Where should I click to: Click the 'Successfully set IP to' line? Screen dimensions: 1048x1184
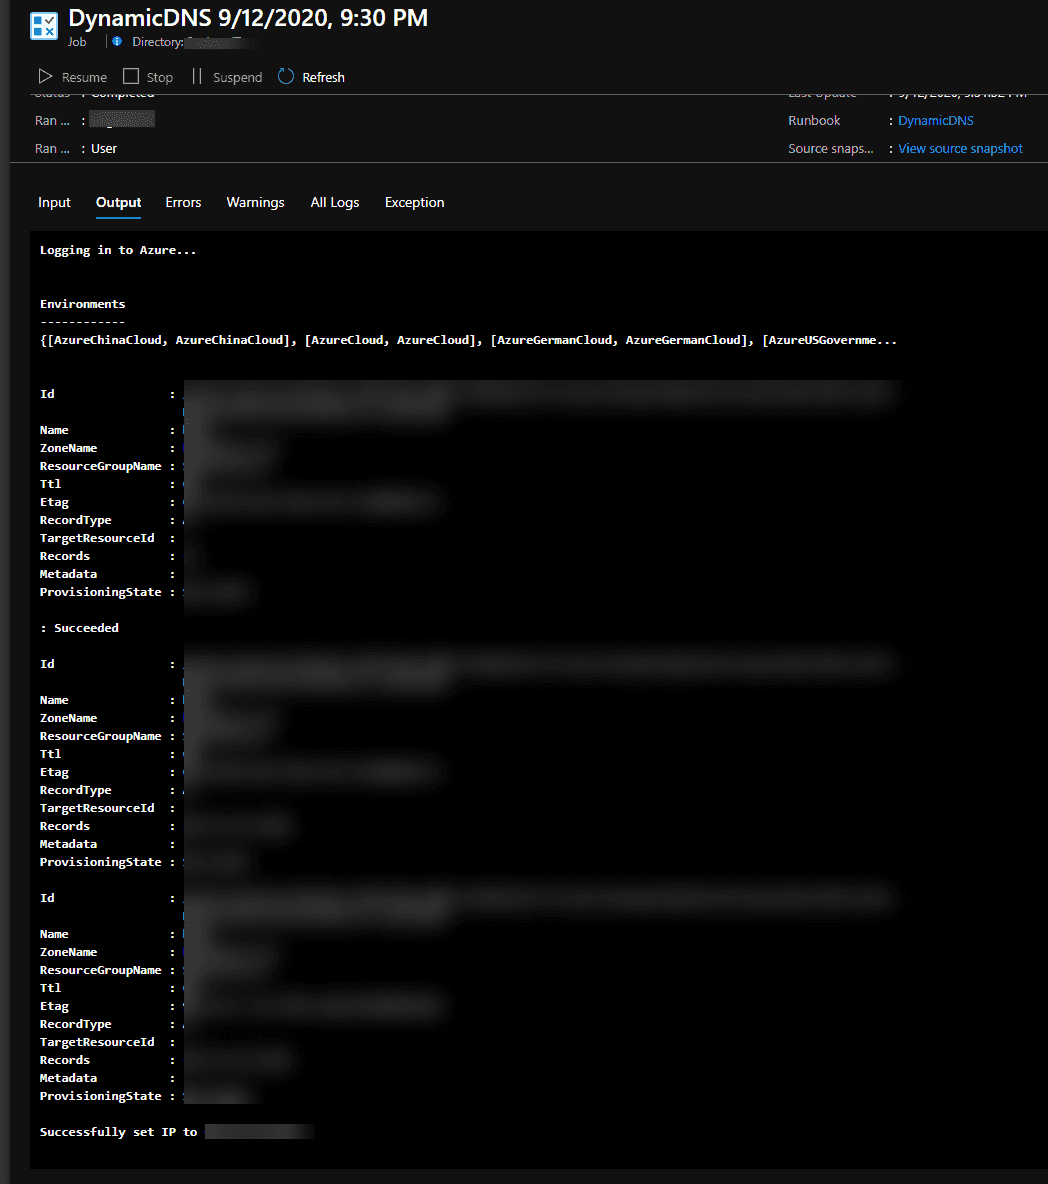click(119, 1132)
